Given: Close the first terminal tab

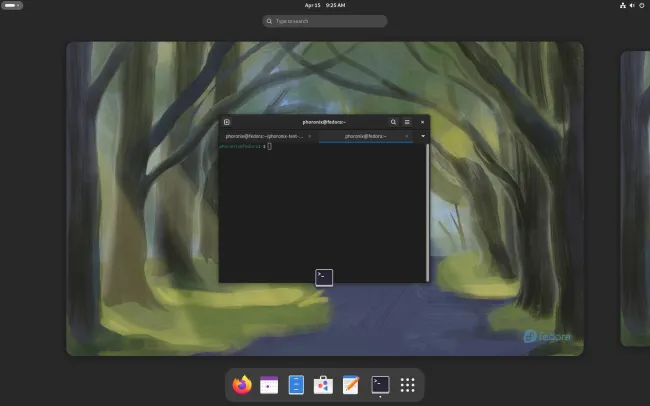Looking at the screenshot, I should point(309,135).
